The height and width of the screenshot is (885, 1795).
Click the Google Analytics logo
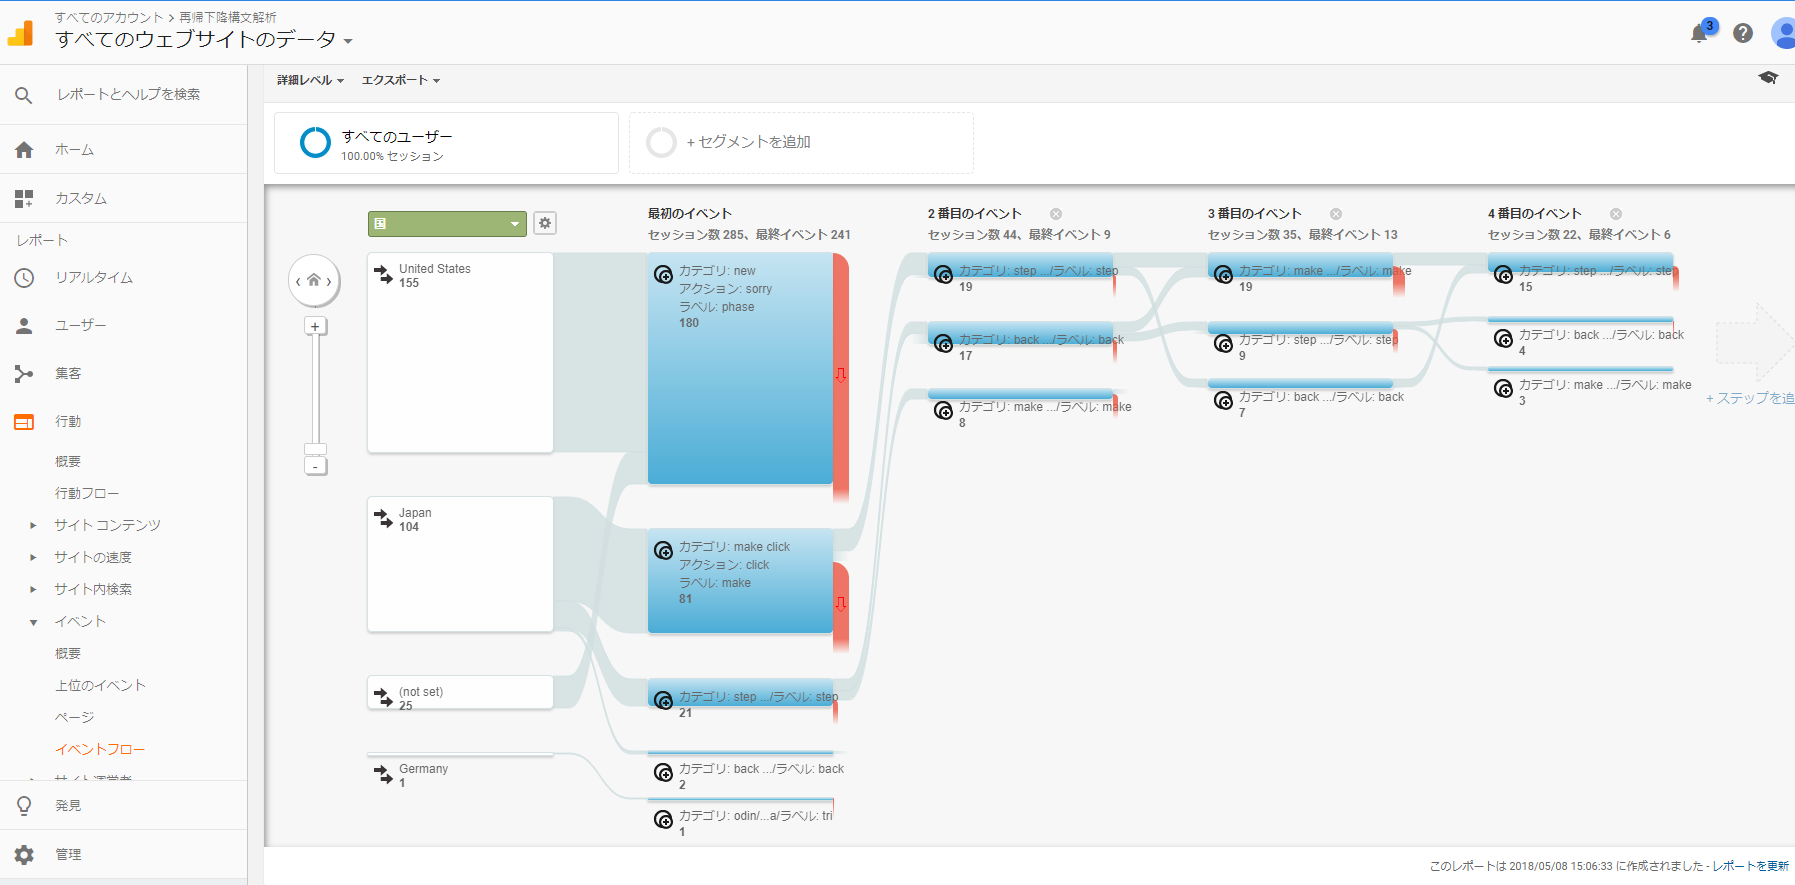pyautogui.click(x=21, y=34)
